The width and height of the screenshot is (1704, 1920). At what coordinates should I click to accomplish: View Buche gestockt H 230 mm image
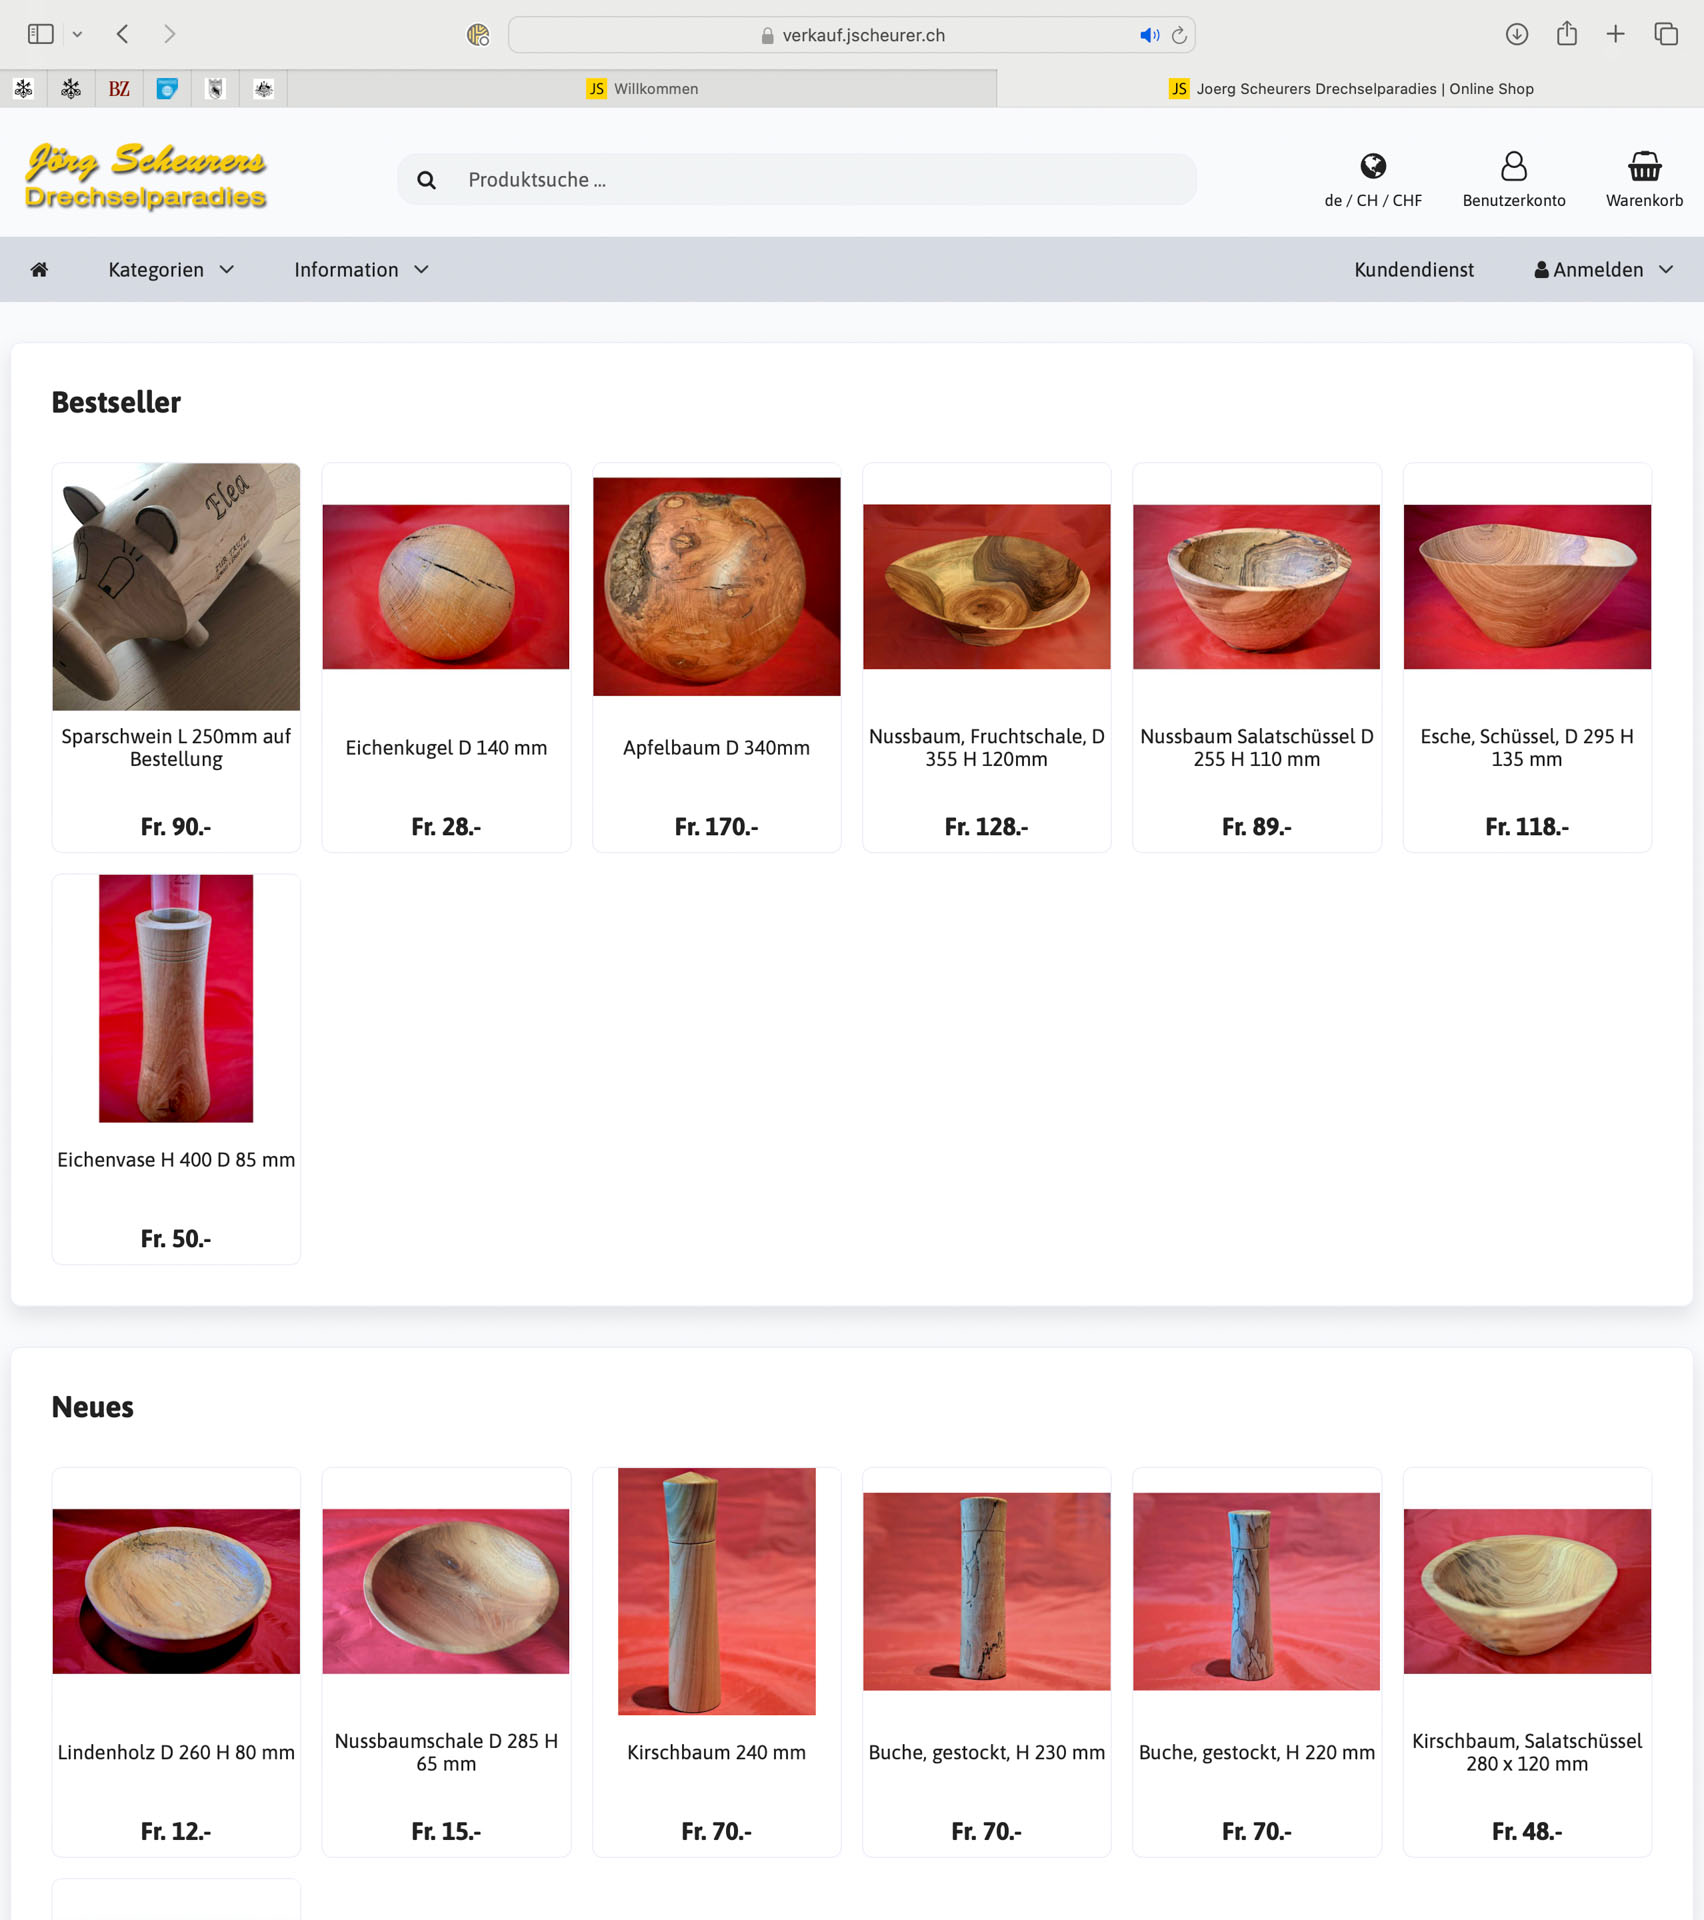click(987, 1592)
